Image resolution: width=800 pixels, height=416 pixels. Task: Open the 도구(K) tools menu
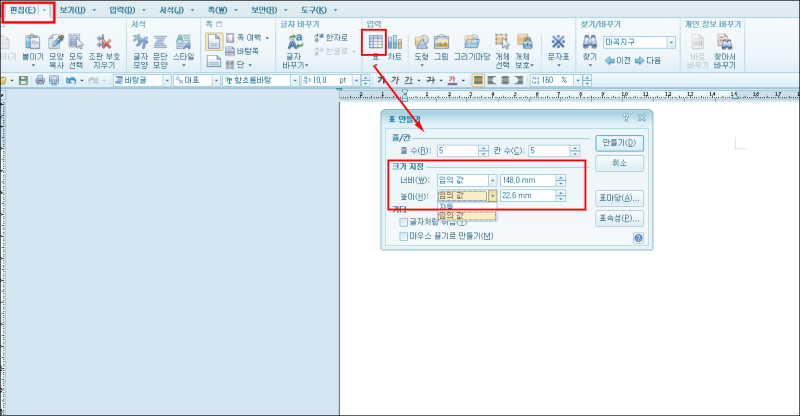pyautogui.click(x=314, y=10)
